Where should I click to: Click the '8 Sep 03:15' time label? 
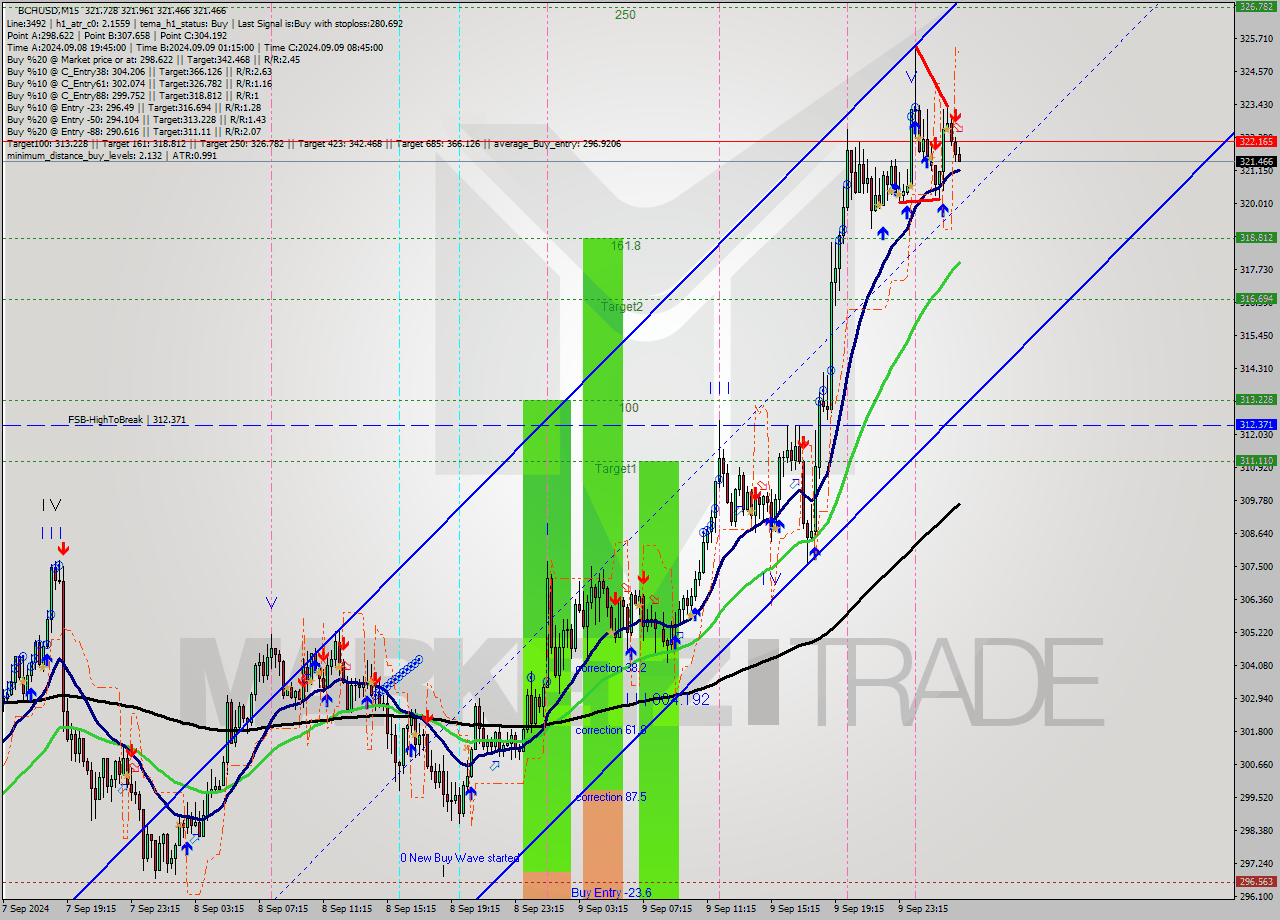tap(220, 910)
